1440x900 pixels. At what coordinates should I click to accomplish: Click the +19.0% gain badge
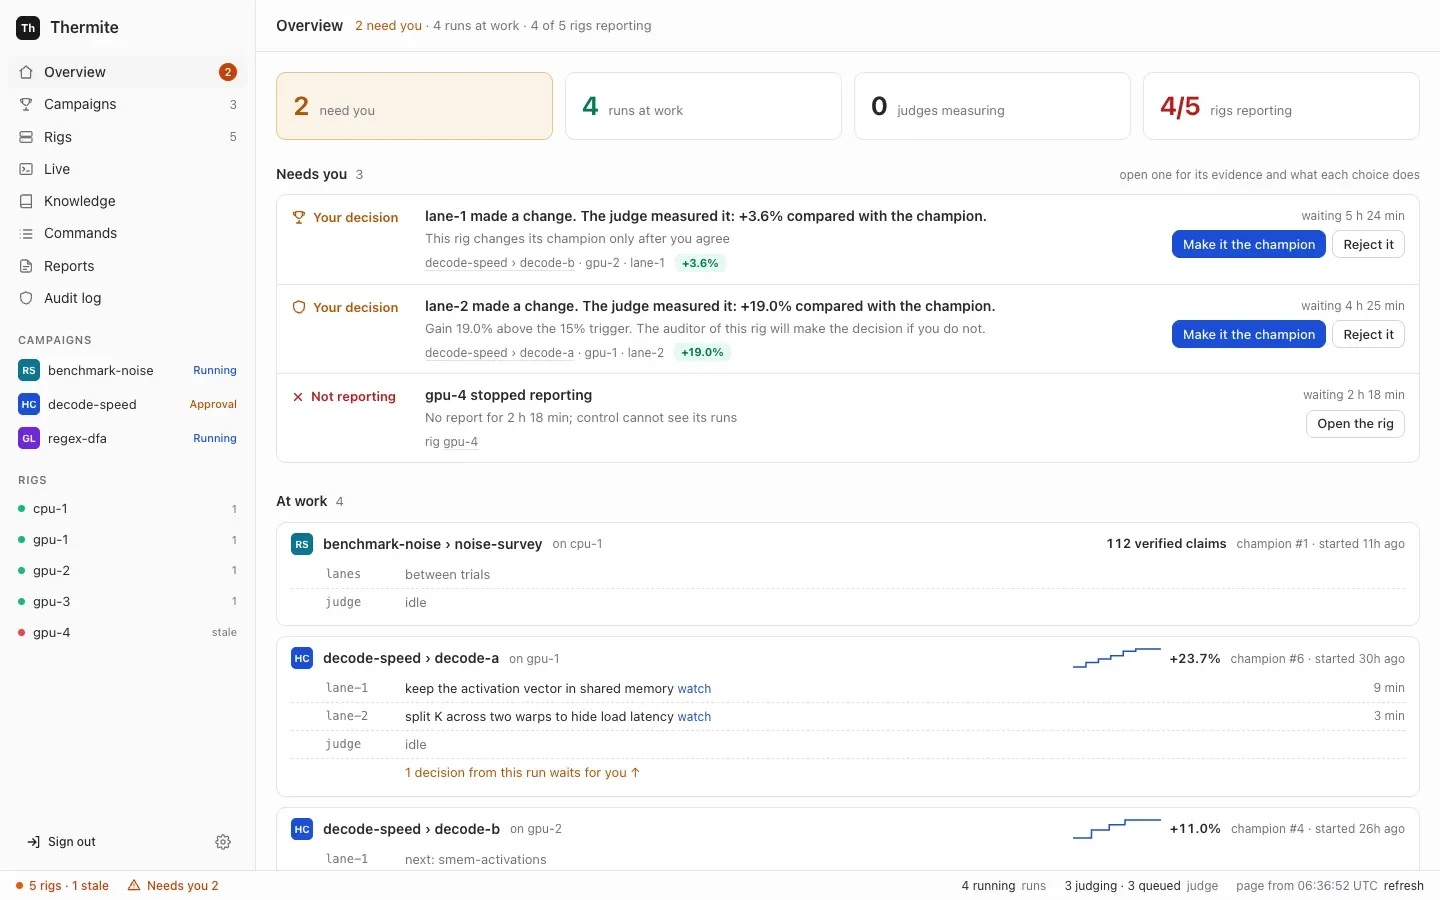pyautogui.click(x=702, y=353)
